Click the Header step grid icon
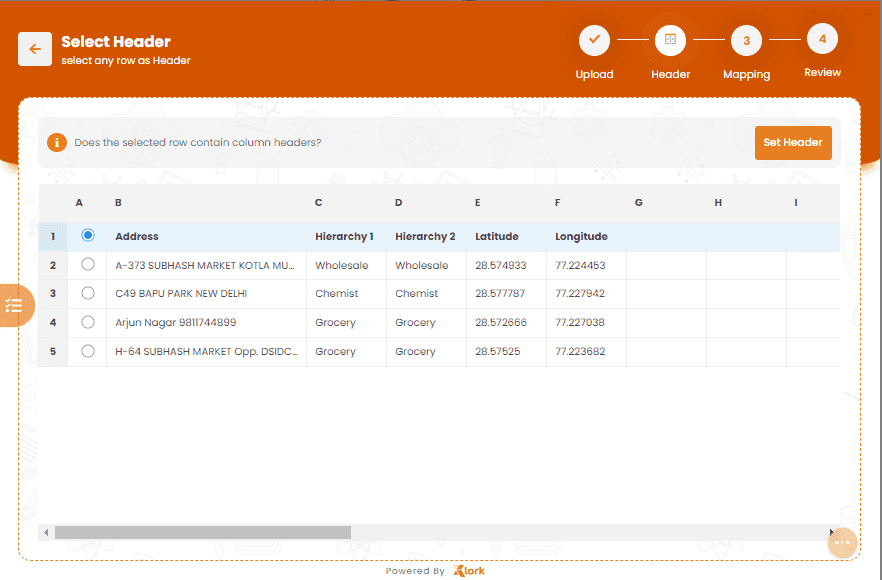Viewport: 882px width, 580px height. tap(670, 40)
